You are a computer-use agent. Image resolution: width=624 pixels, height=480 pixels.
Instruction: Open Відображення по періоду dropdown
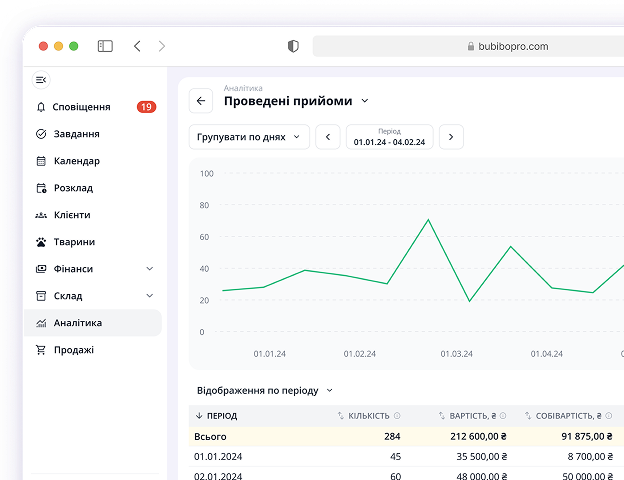click(265, 390)
